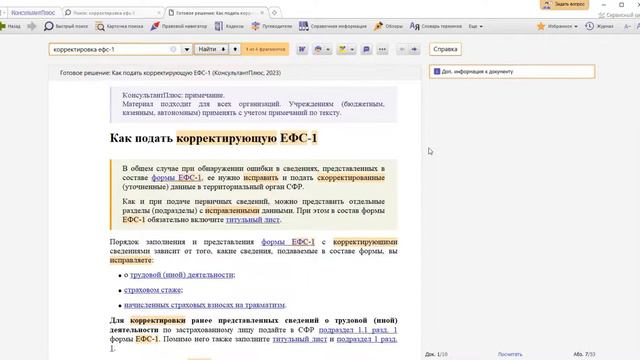This screenshot has width=640, height=360.
Task: Go forward with the grey arrow
Action: (31, 26)
